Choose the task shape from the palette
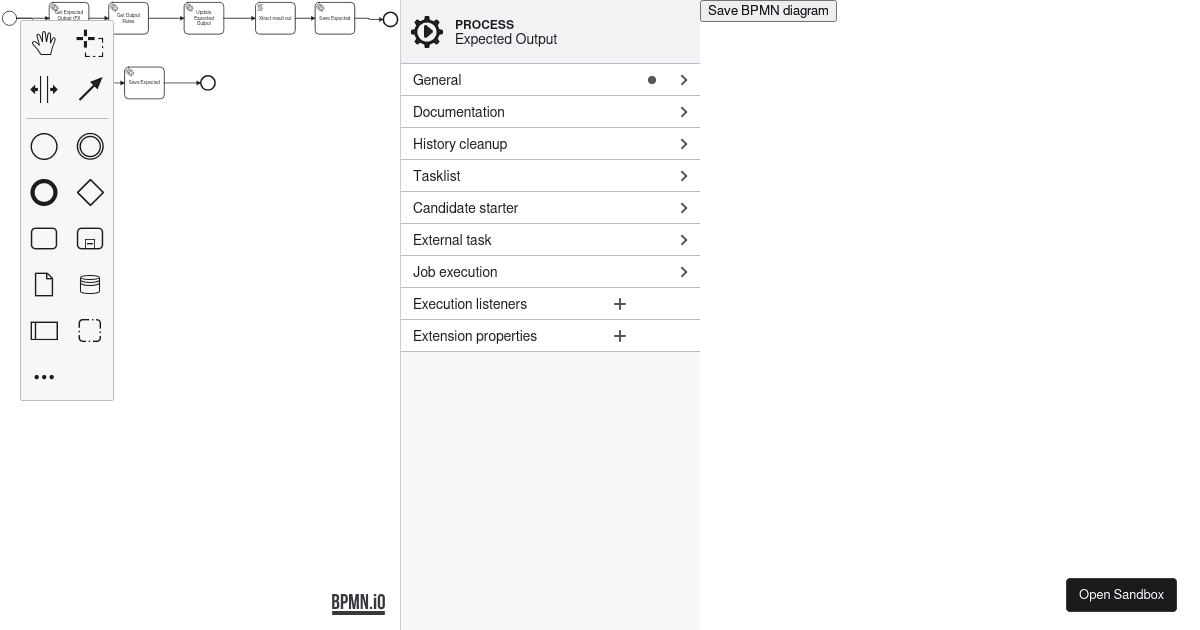The image size is (1200, 630). point(44,238)
